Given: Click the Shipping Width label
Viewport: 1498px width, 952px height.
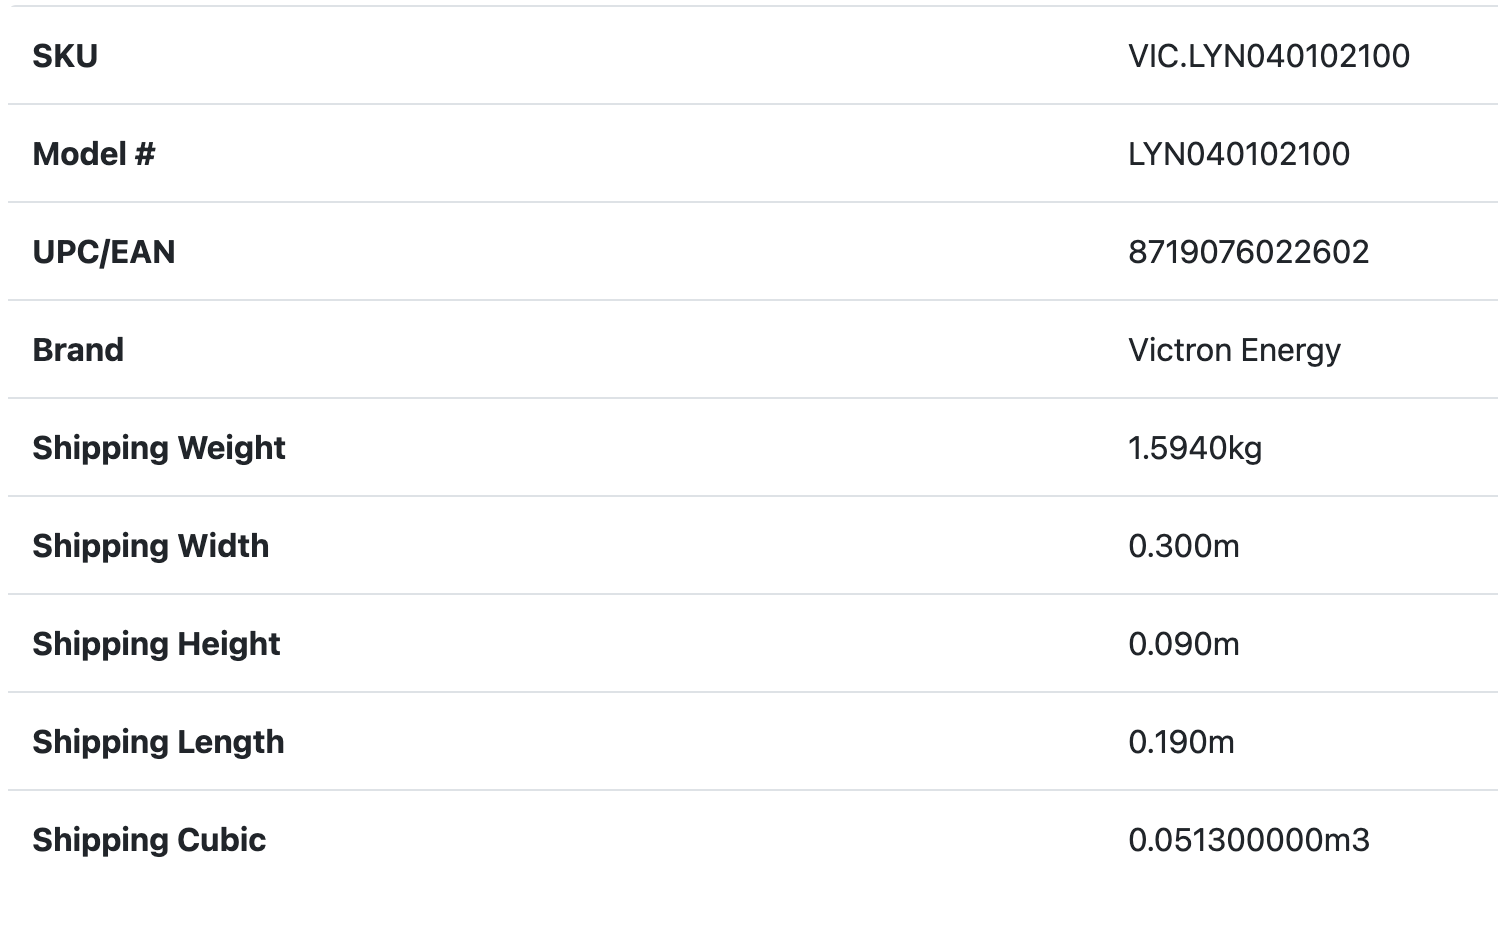Looking at the screenshot, I should (x=151, y=546).
